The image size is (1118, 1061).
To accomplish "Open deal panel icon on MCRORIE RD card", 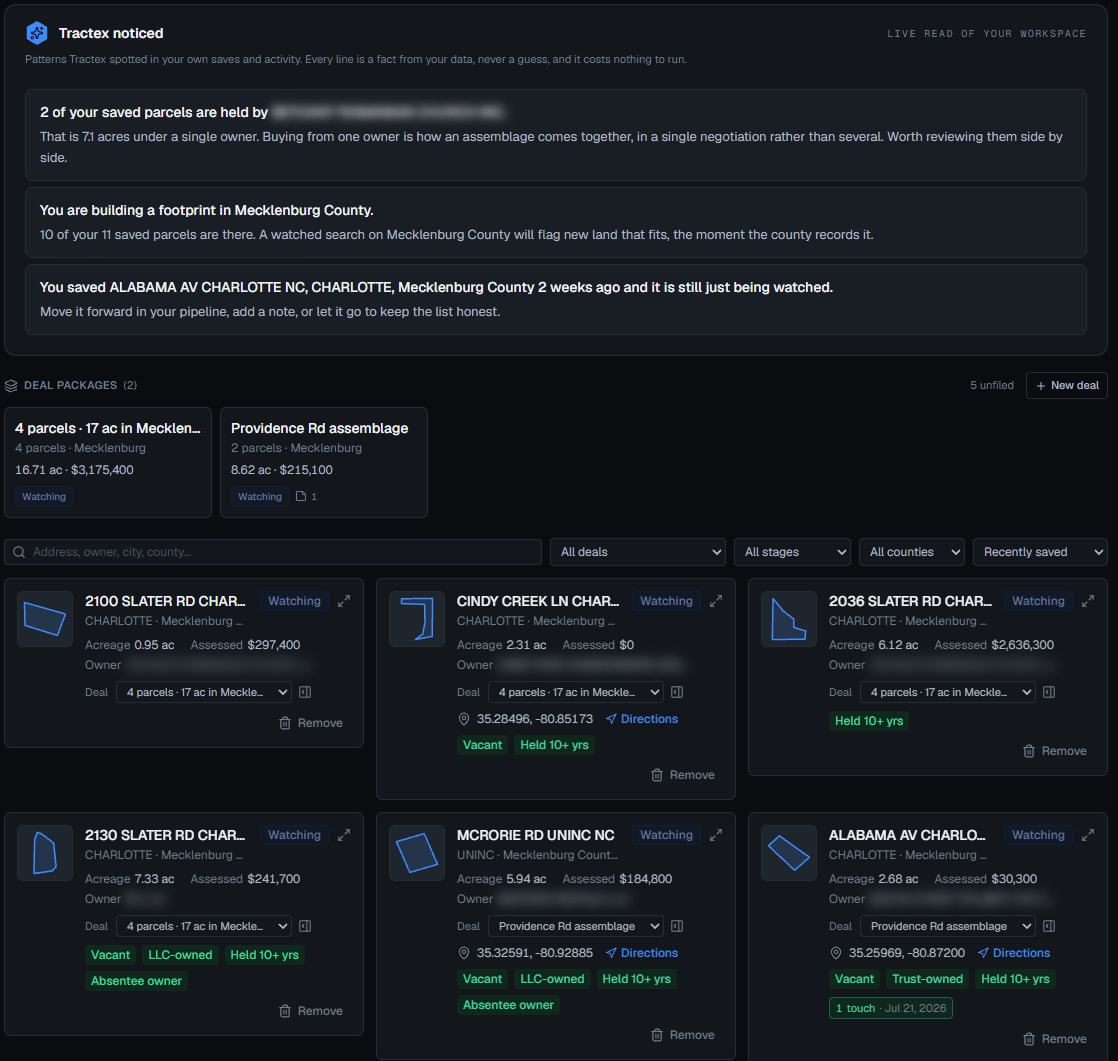I will 677,926.
